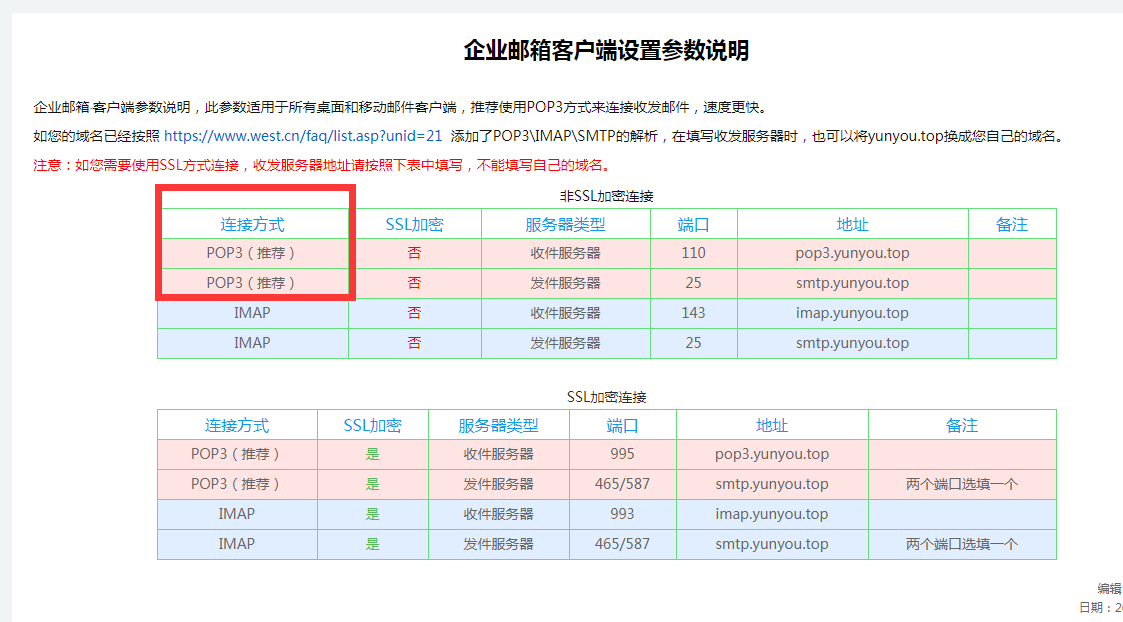Click 收件服务器 in the port 993 row
Viewport: 1123px width, 622px height.
click(498, 514)
